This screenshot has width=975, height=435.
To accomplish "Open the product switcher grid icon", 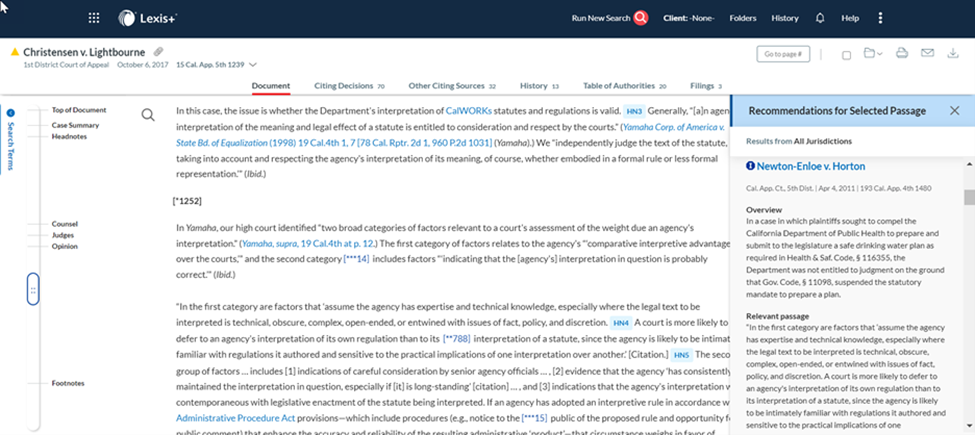I will 94,18.
